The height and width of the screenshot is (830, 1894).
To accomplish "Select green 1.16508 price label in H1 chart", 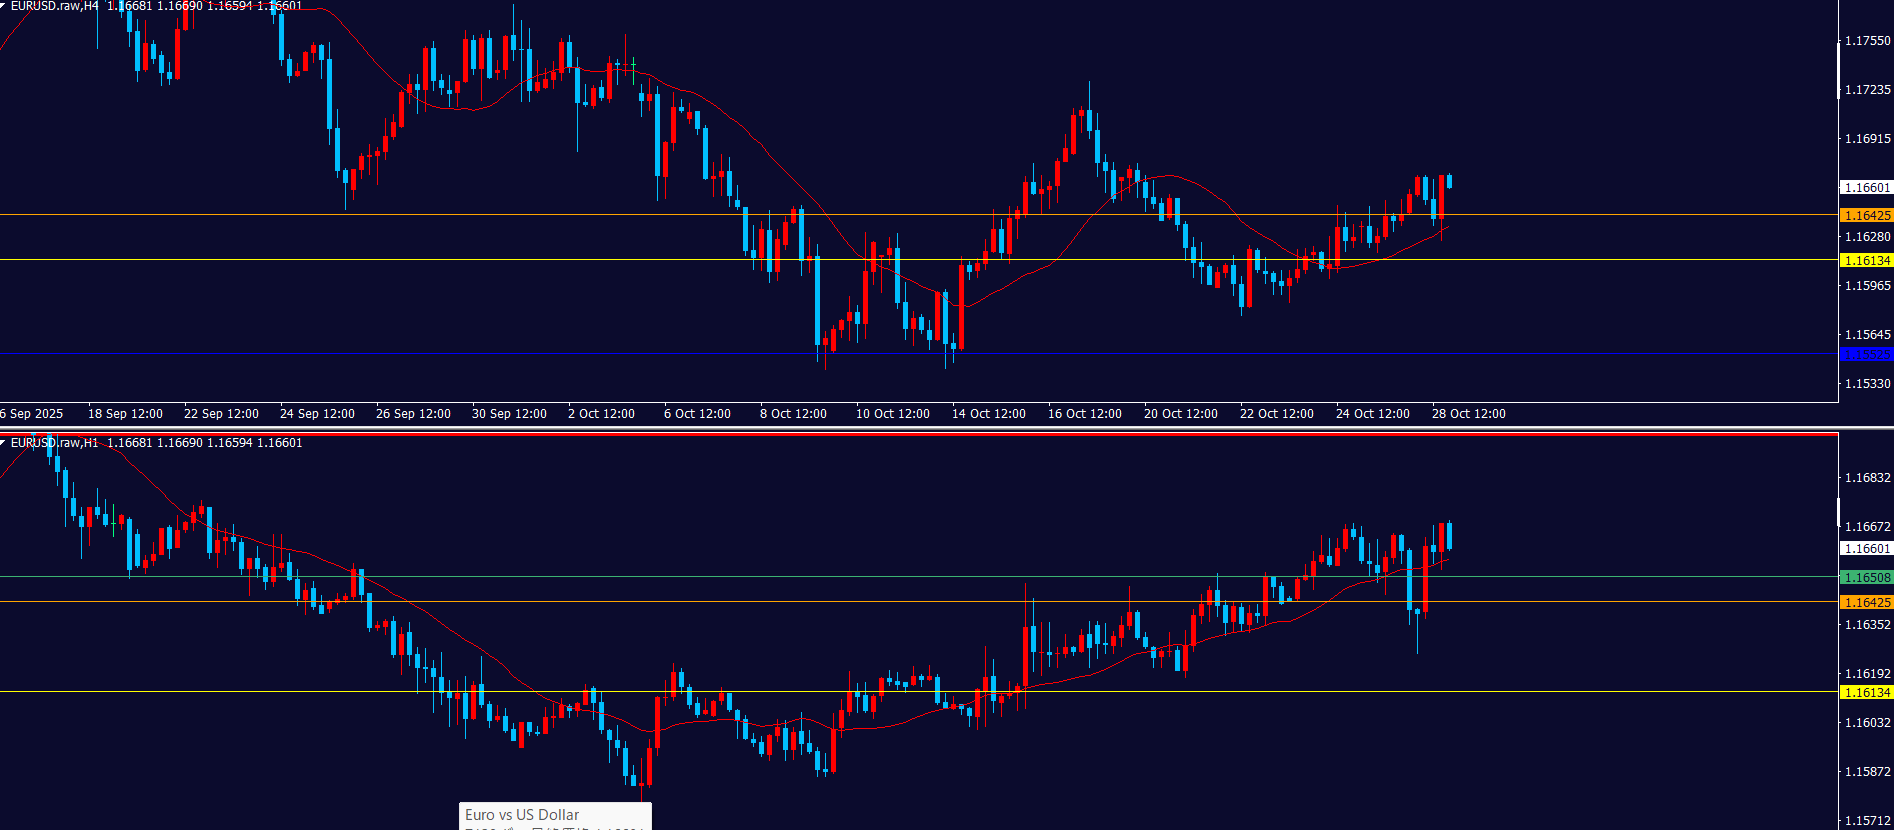I will pyautogui.click(x=1866, y=577).
